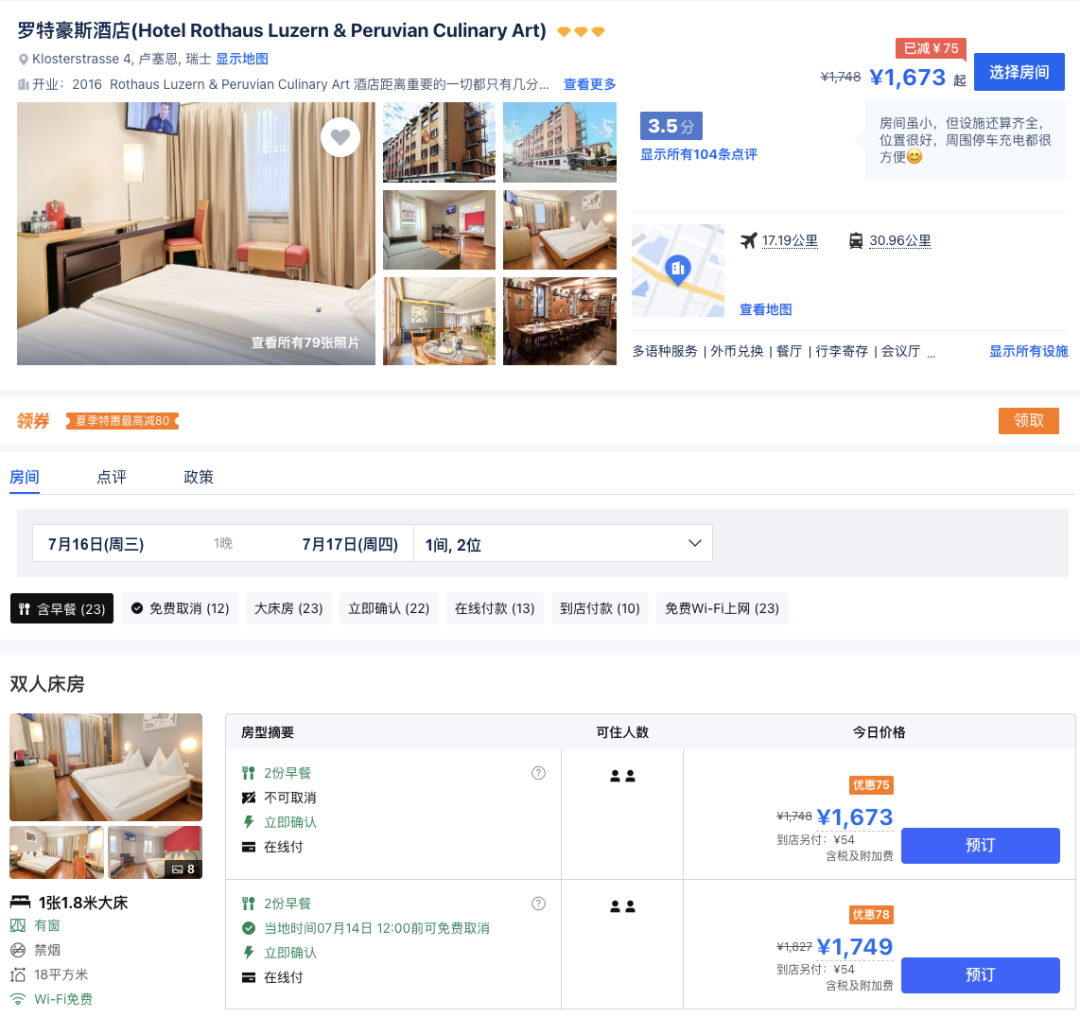Switch to the 点评 tab
Viewport: 1080px width, 1018px height.
(112, 477)
